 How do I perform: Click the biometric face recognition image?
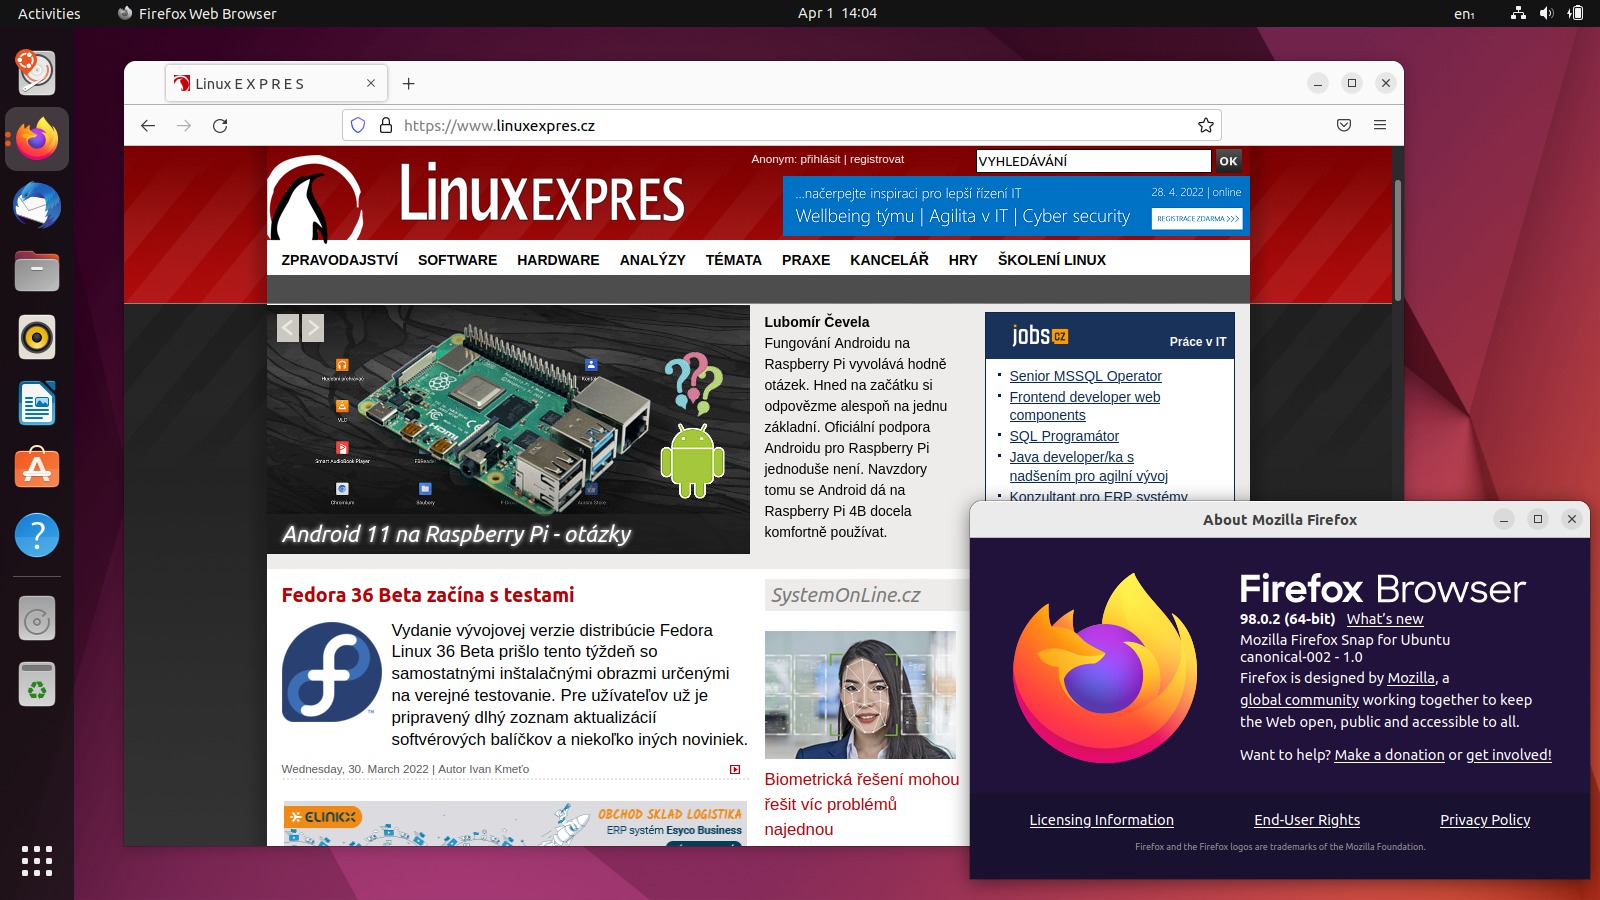point(860,695)
